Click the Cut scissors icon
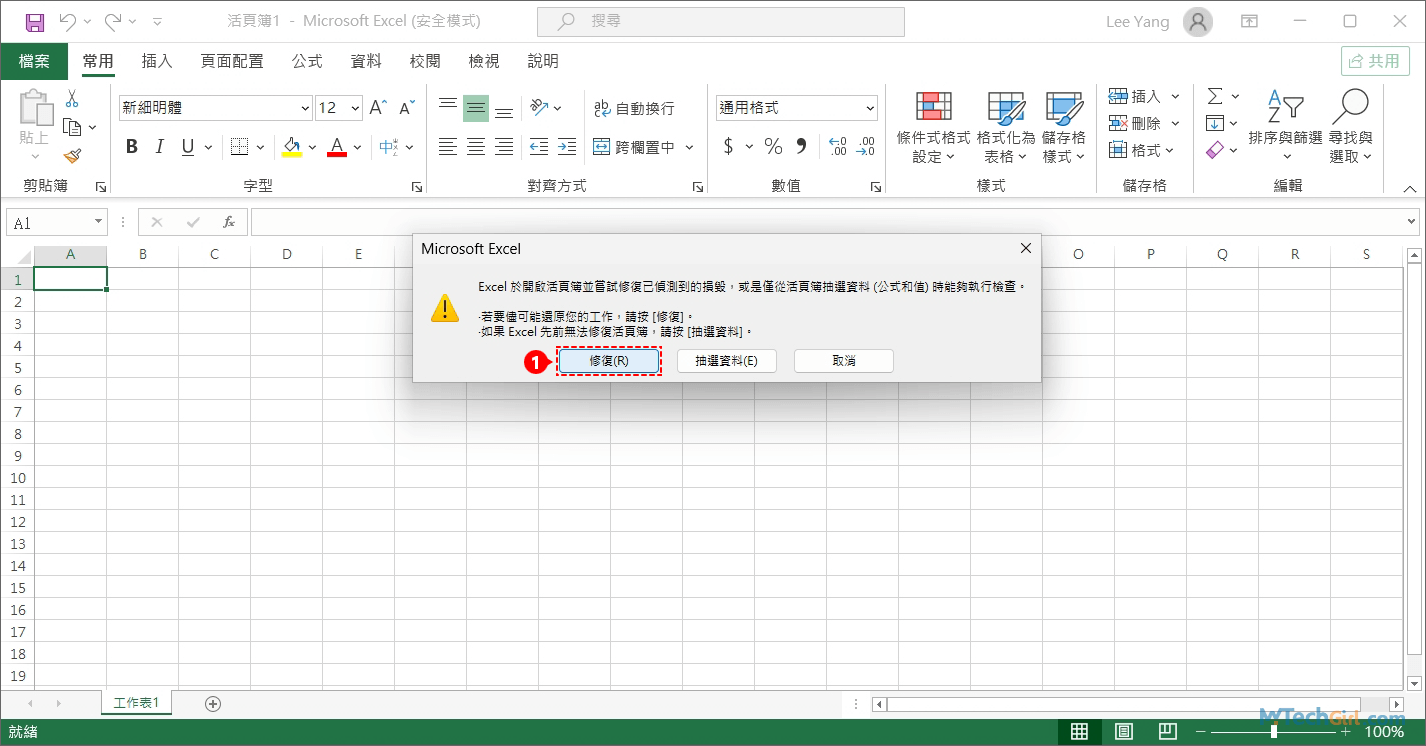1426x746 pixels. 72,99
